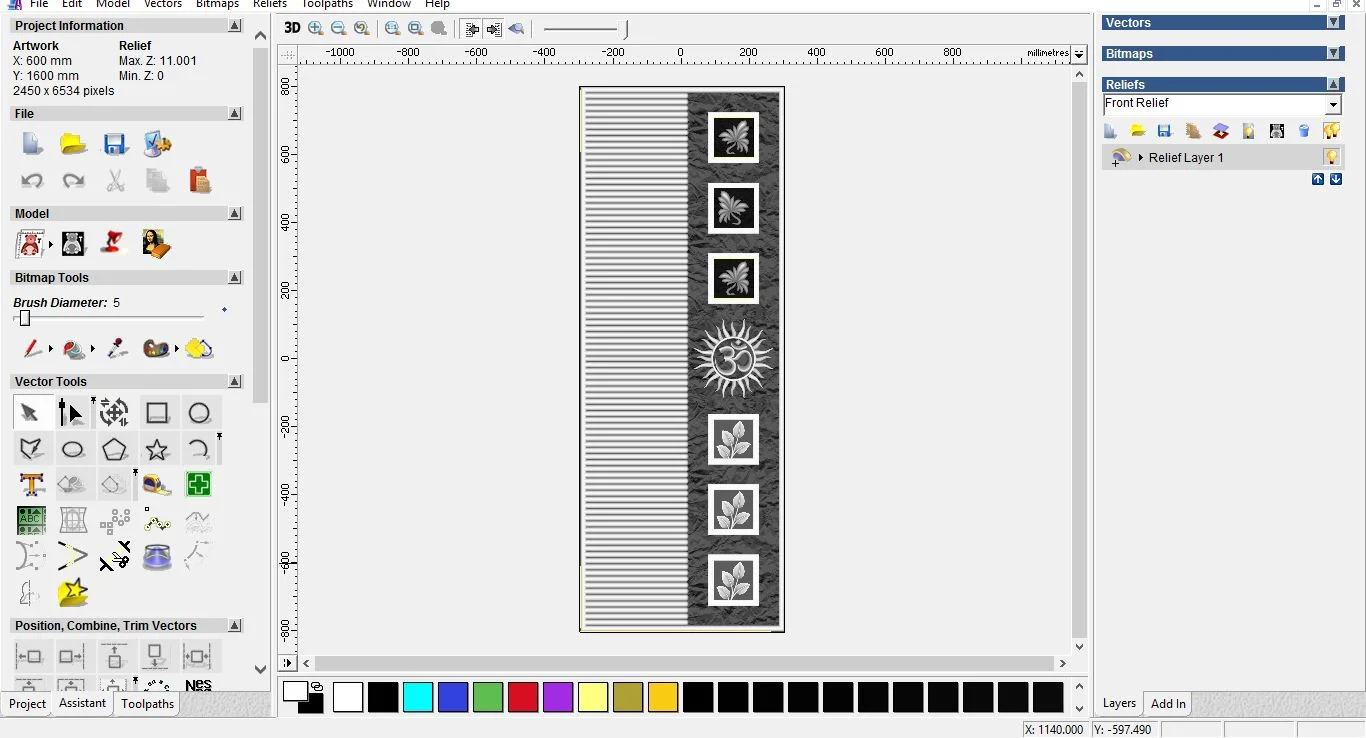This screenshot has width=1366, height=738.
Task: Click the Paste clipboard icon
Action: (x=200, y=180)
